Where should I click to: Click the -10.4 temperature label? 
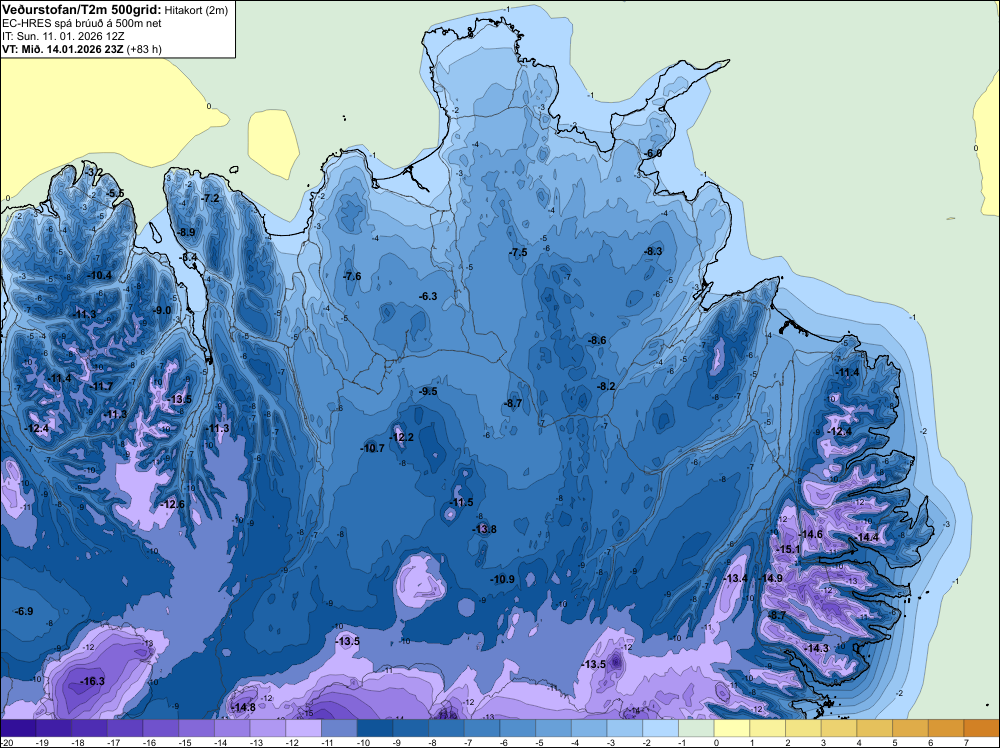[99, 275]
